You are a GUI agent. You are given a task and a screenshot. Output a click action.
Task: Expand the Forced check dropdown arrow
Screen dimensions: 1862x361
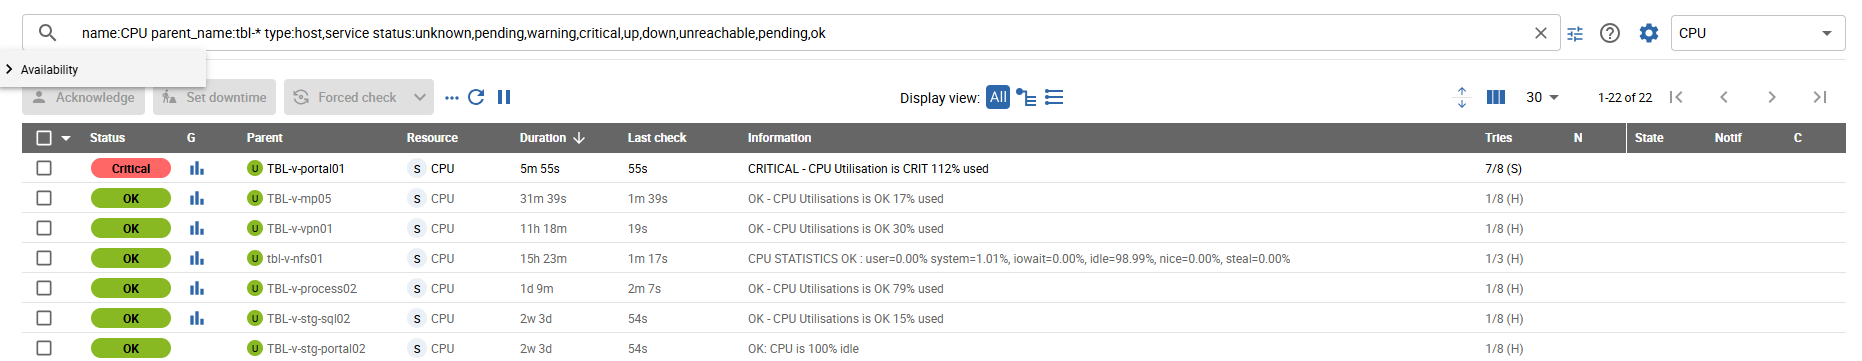click(420, 97)
